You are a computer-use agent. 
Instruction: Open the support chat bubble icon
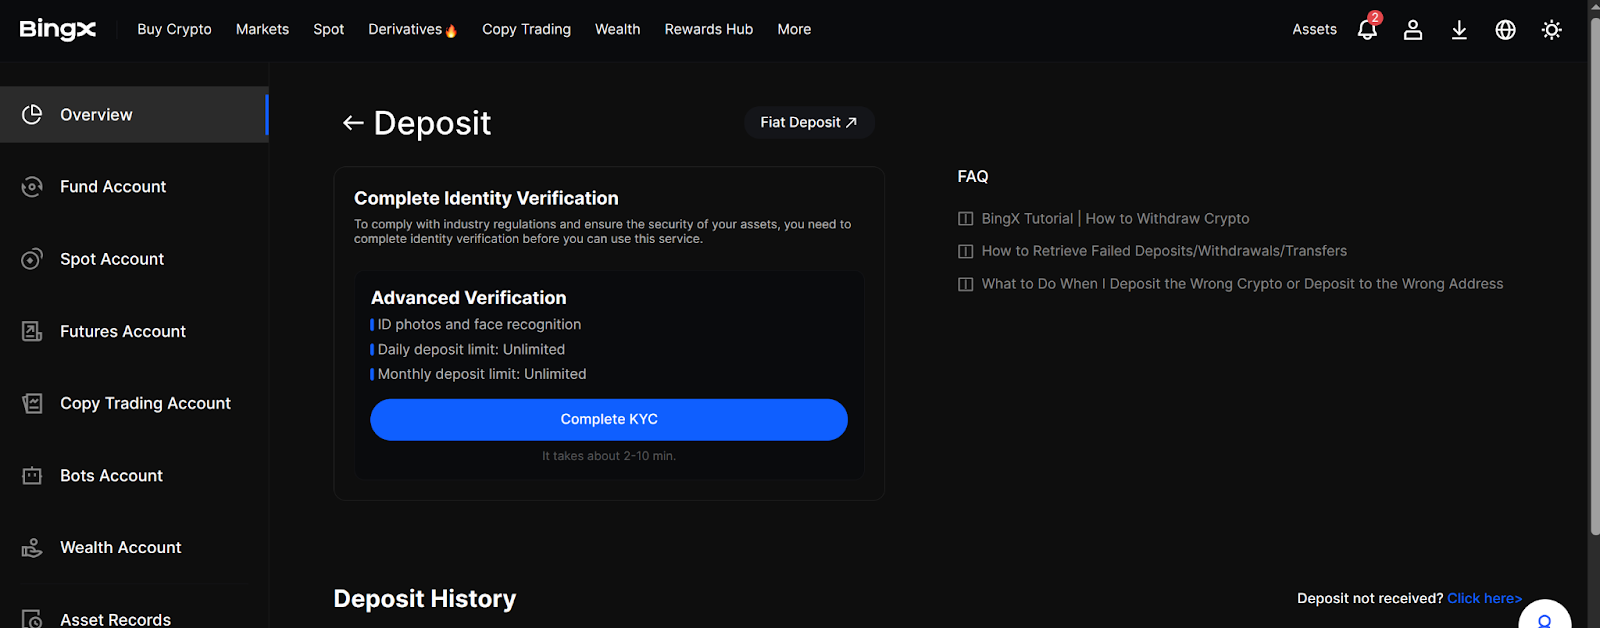(1545, 615)
